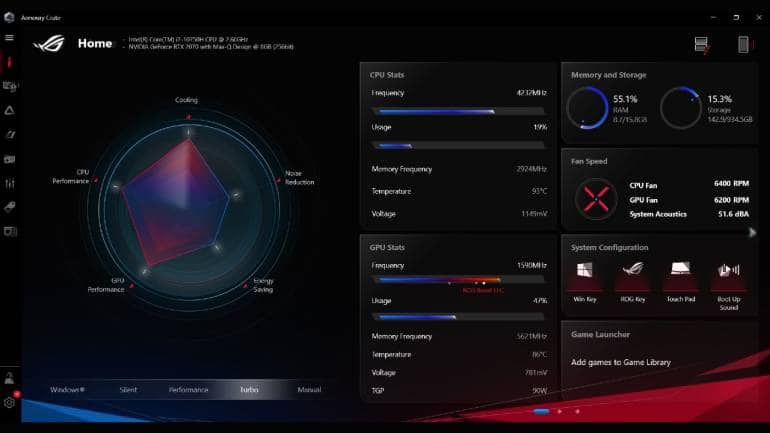770x433 pixels.
Task: Click the Settings gear icon at bottom left
Action: tap(10, 402)
